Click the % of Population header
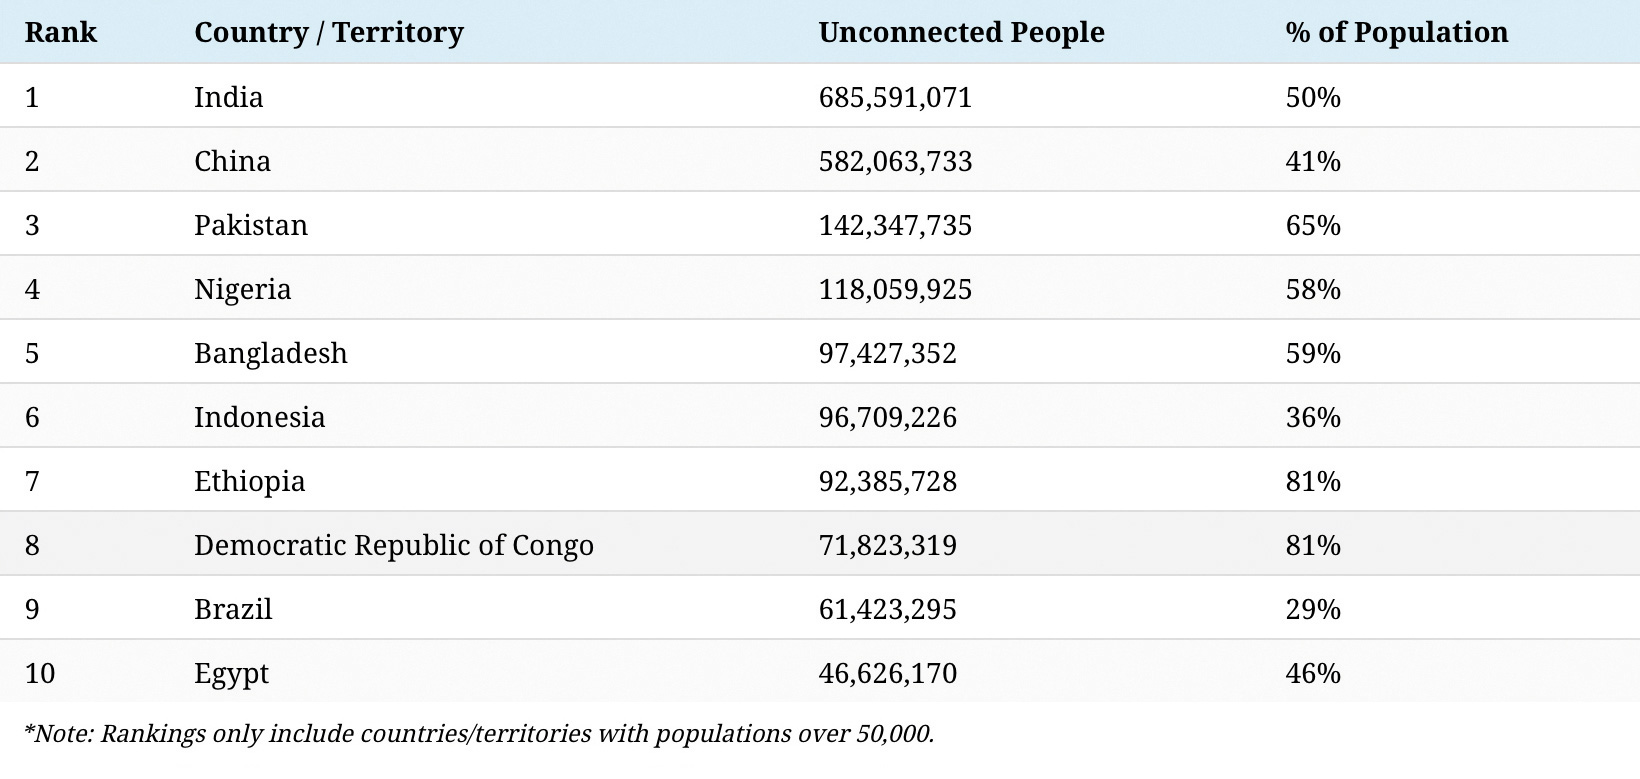The image size is (1640, 779). [x=1396, y=32]
